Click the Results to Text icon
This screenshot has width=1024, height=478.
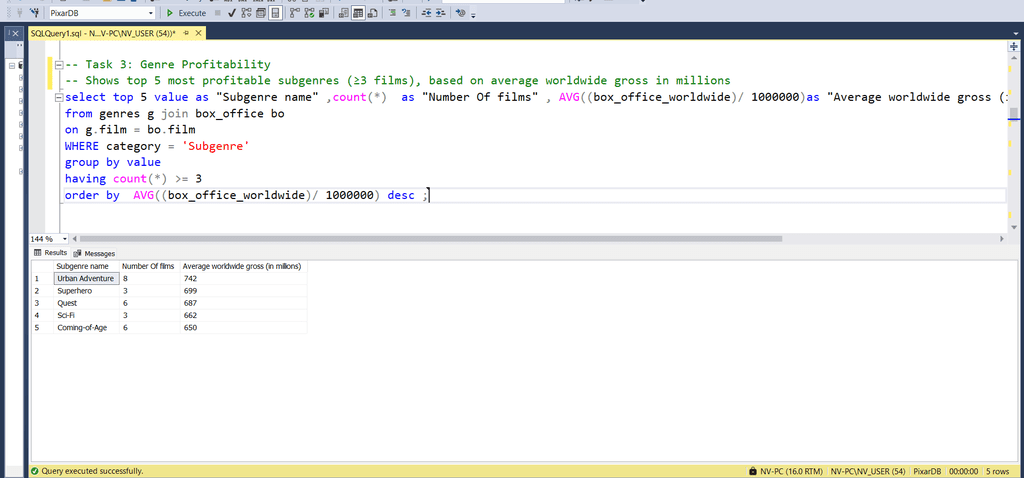[x=344, y=13]
